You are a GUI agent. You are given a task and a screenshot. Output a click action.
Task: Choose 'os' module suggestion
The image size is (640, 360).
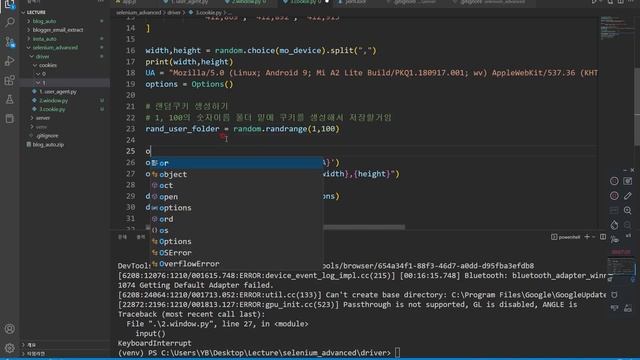pos(237,230)
